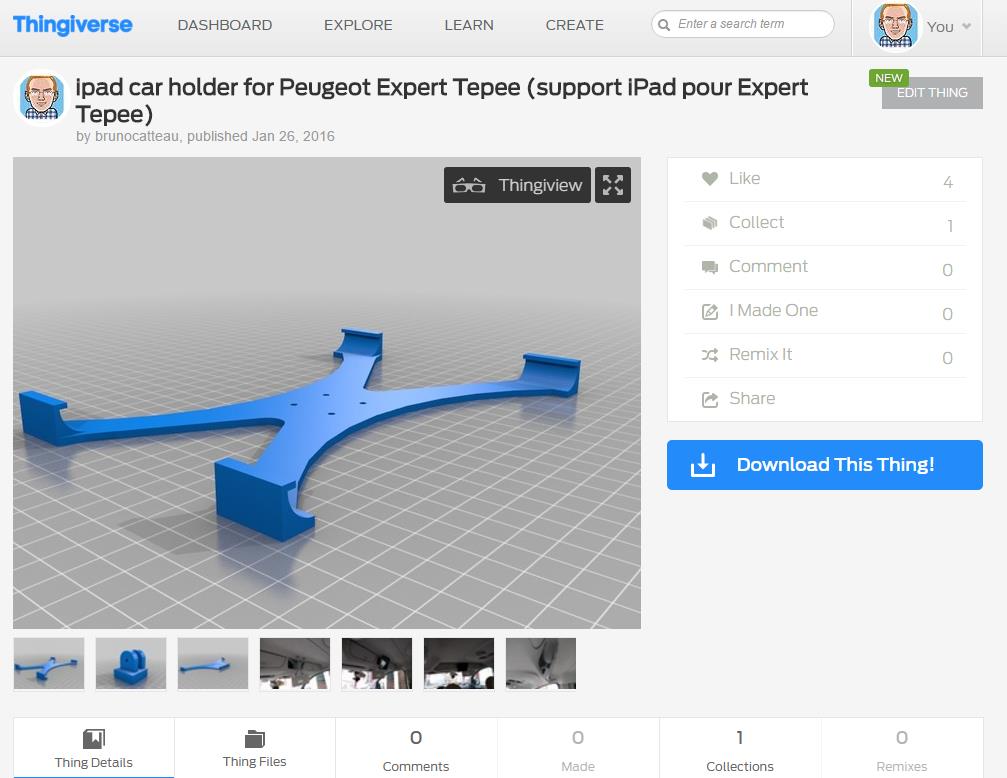Click the 'published Jan 26, 2016' text
Image resolution: width=1007 pixels, height=778 pixels.
(261, 136)
